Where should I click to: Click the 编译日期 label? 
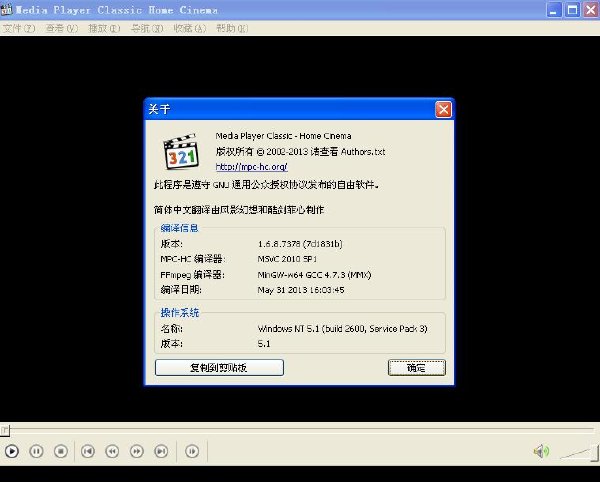[x=181, y=290]
